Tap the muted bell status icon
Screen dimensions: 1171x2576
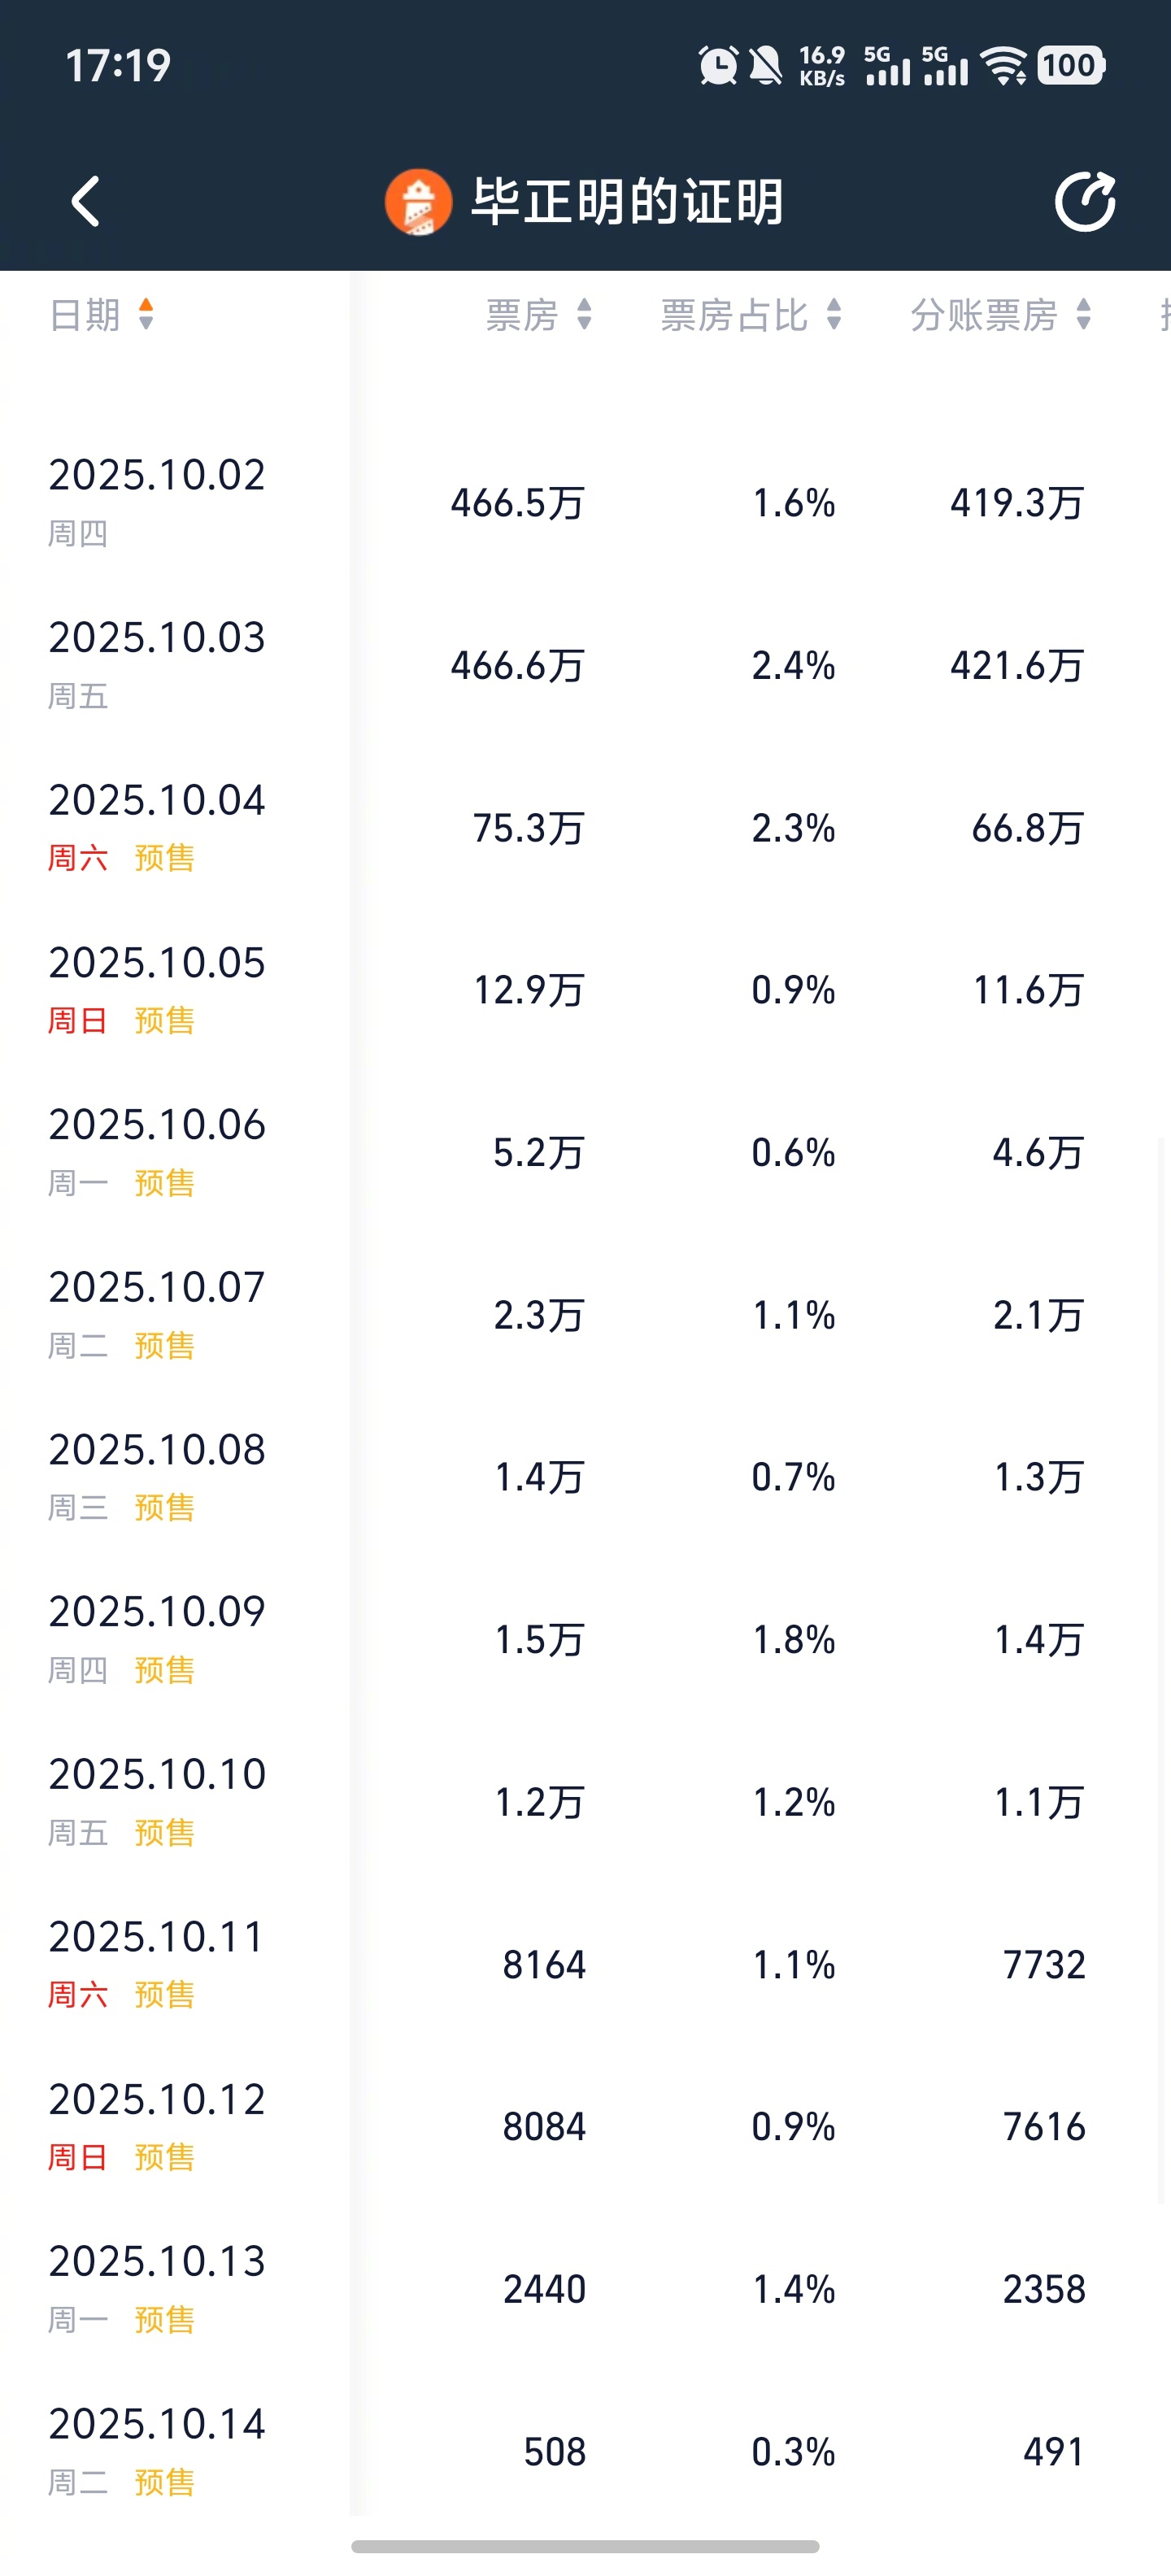click(766, 66)
